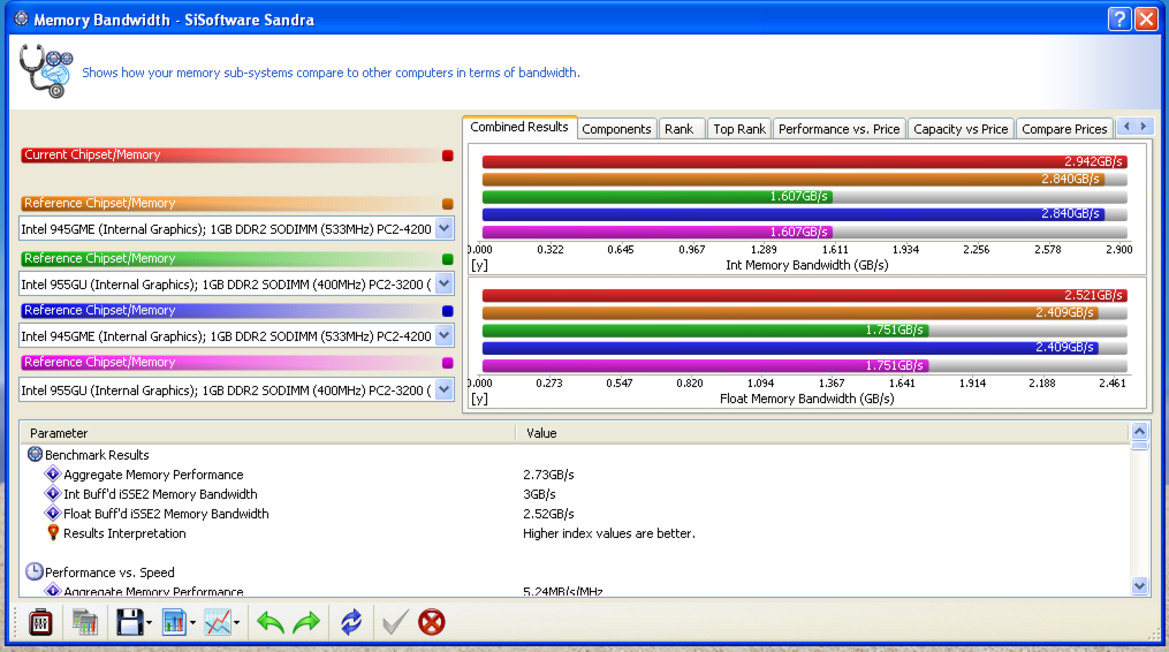
Task: Click the blue refresh arrows icon
Action: (x=351, y=621)
